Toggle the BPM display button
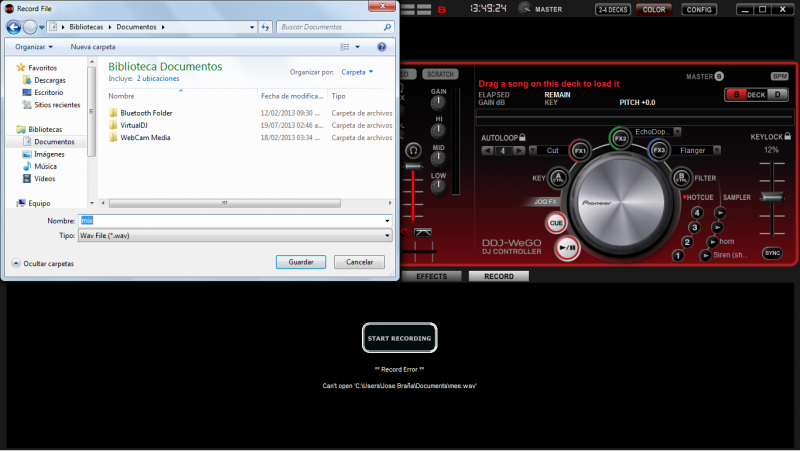Viewport: 800px width, 452px height. [779, 77]
